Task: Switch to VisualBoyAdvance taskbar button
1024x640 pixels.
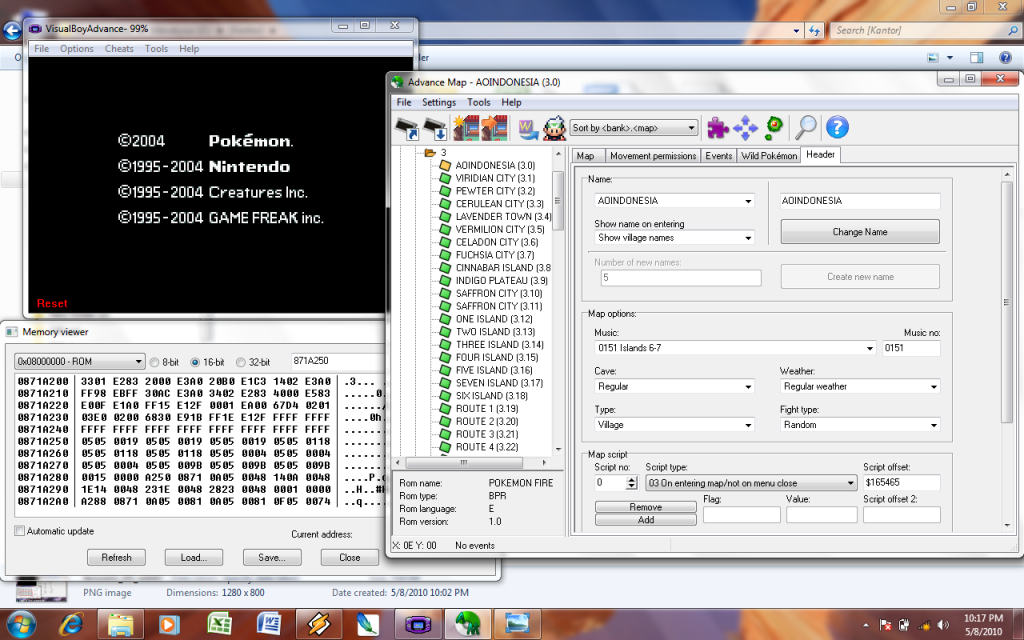Action: click(418, 624)
